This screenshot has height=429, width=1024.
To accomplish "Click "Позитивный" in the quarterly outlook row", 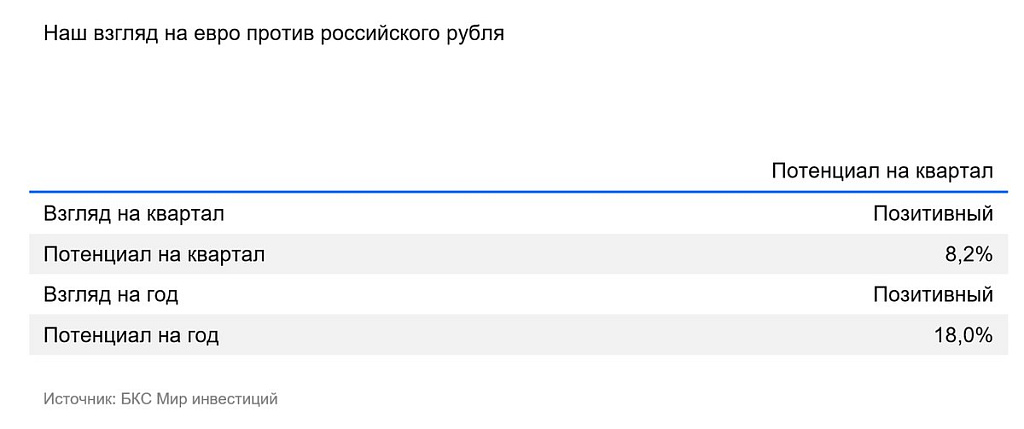I will [932, 213].
